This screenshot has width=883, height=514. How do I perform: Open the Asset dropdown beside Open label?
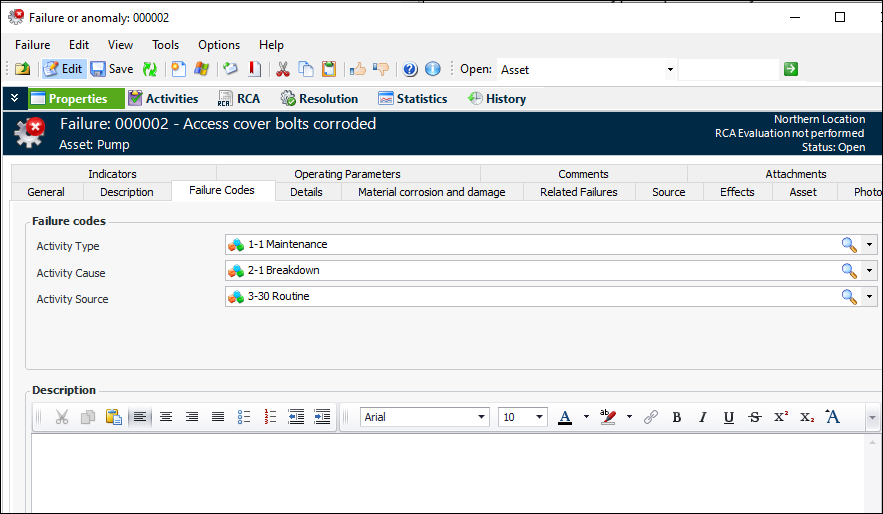(670, 70)
